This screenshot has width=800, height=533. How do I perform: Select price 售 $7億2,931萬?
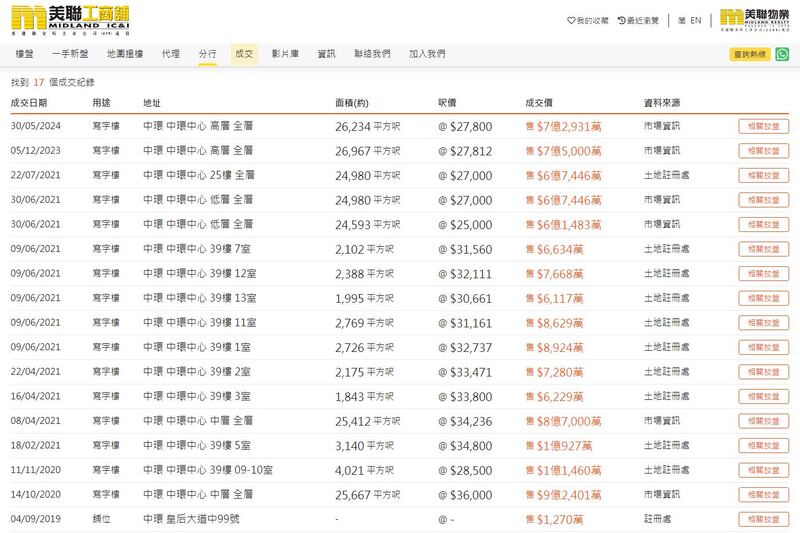coord(563,126)
